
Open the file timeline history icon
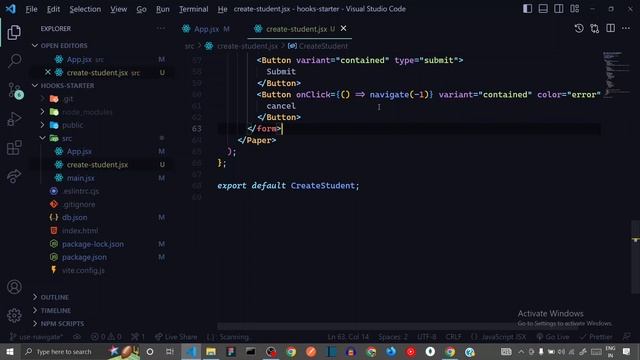click(579, 28)
